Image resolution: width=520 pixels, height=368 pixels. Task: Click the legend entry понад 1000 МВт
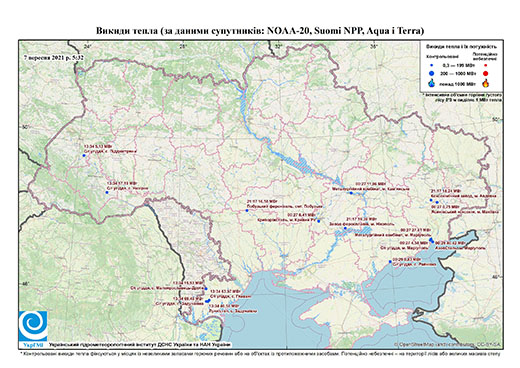(x=457, y=83)
